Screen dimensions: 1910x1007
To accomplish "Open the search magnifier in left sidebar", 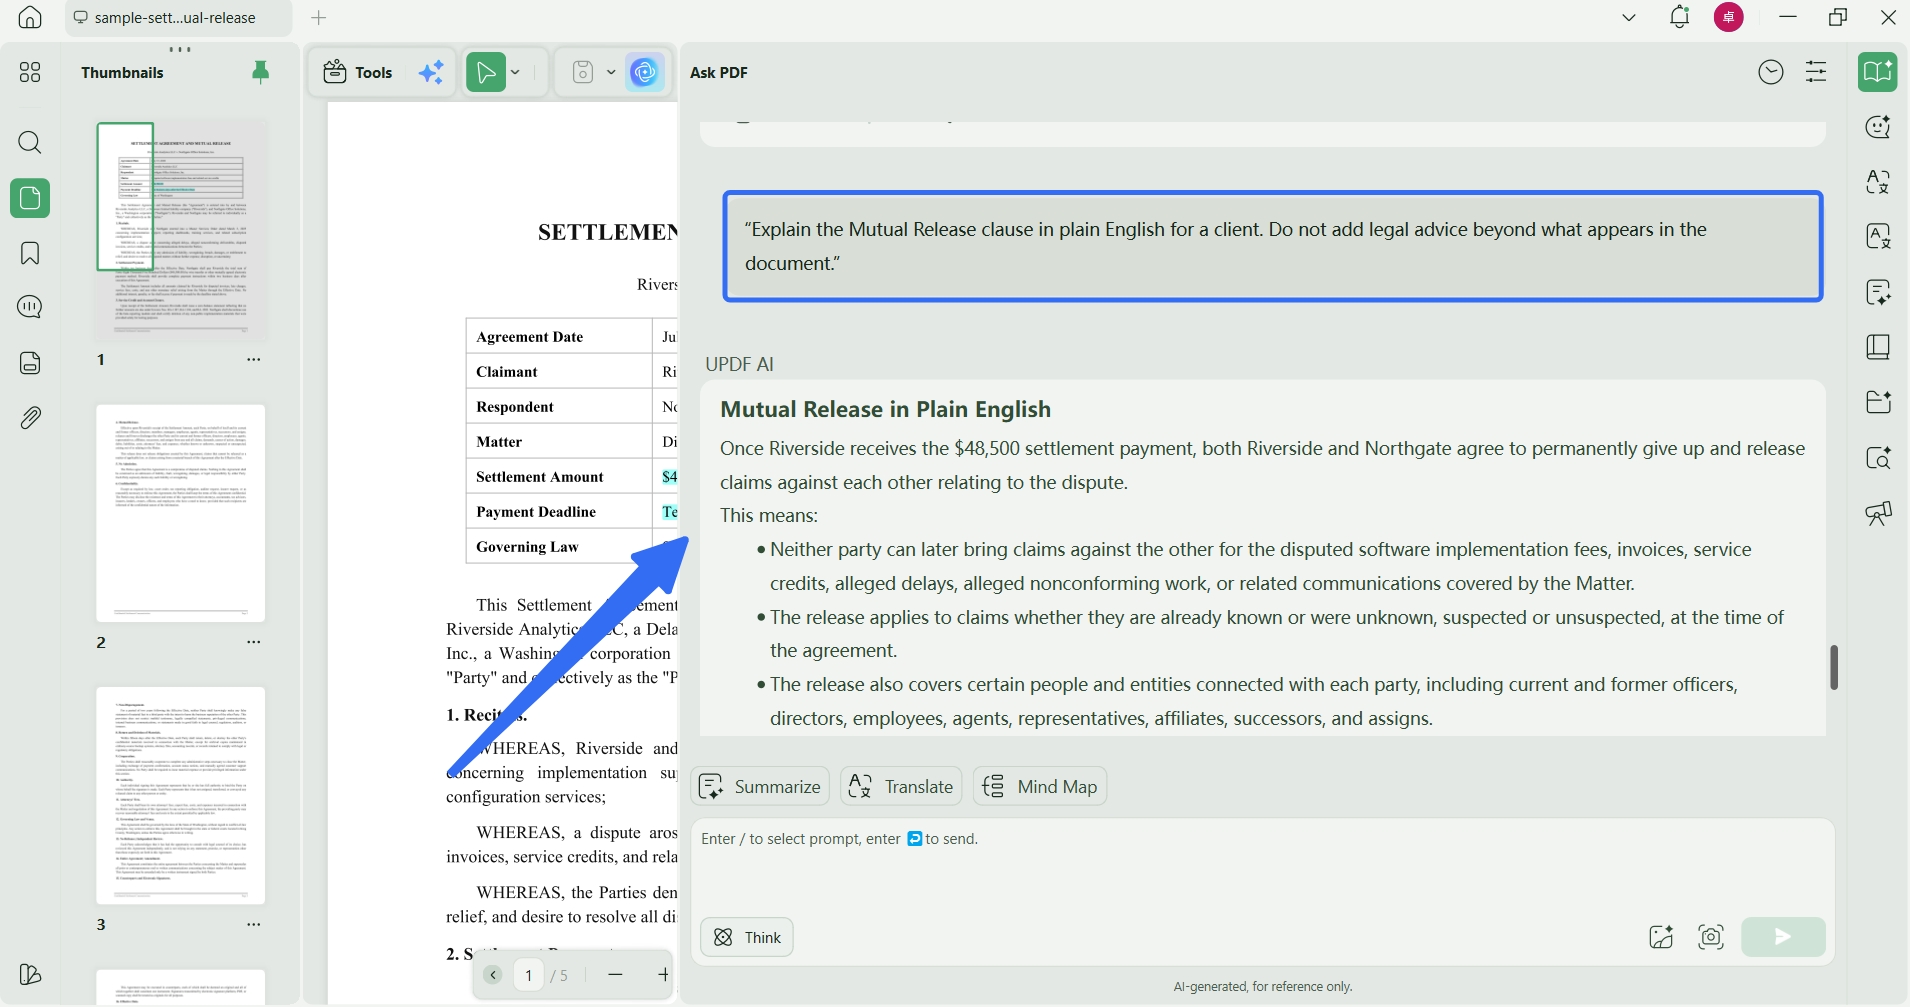I will pyautogui.click(x=30, y=142).
